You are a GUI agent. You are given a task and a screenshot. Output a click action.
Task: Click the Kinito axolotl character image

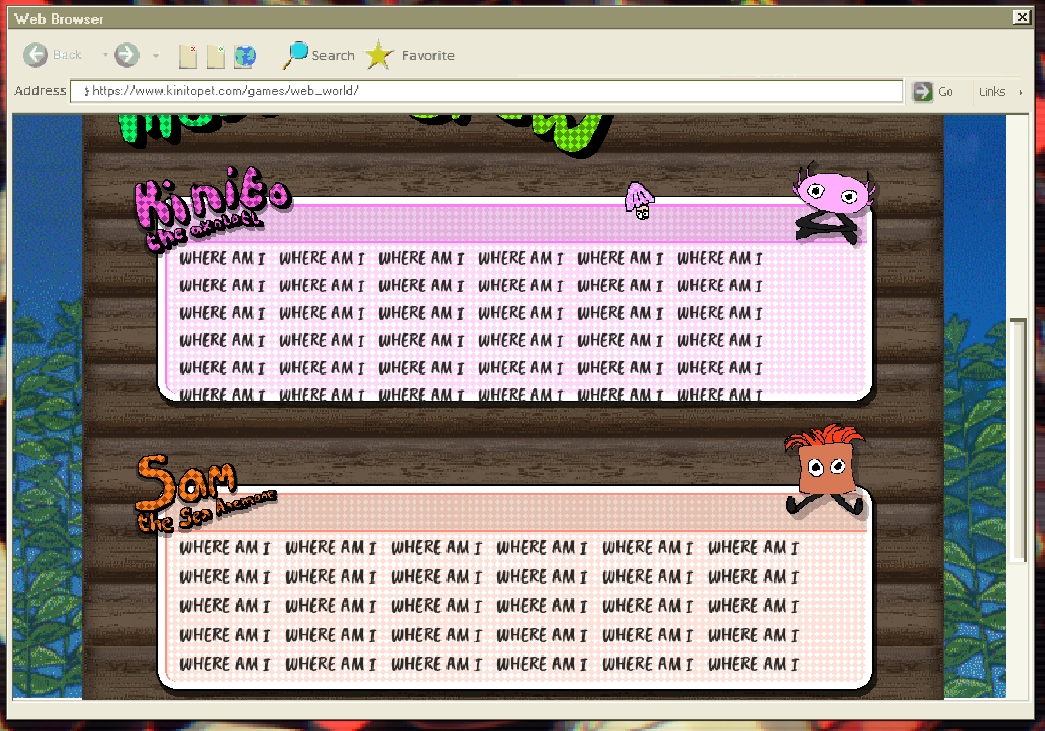(833, 203)
